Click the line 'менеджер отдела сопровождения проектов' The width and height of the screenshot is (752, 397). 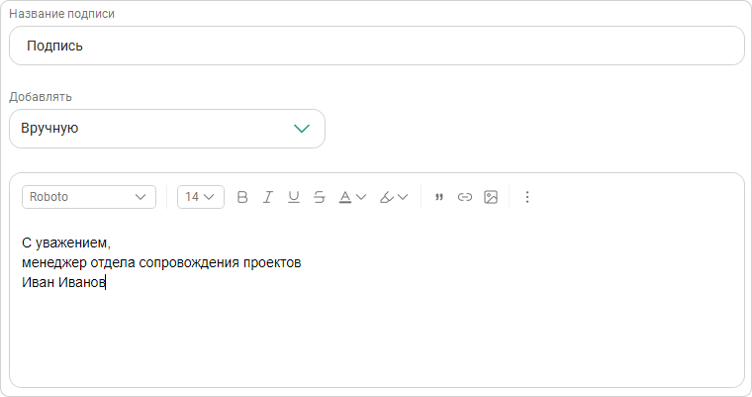(161, 263)
